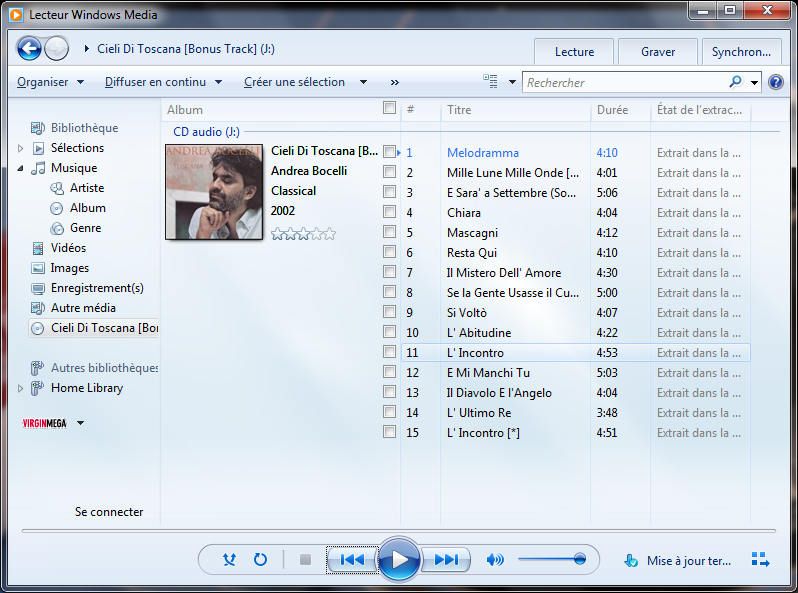Select the track titled Il Mistero Dell' Amore
Screen dimensions: 798x593
(504, 273)
